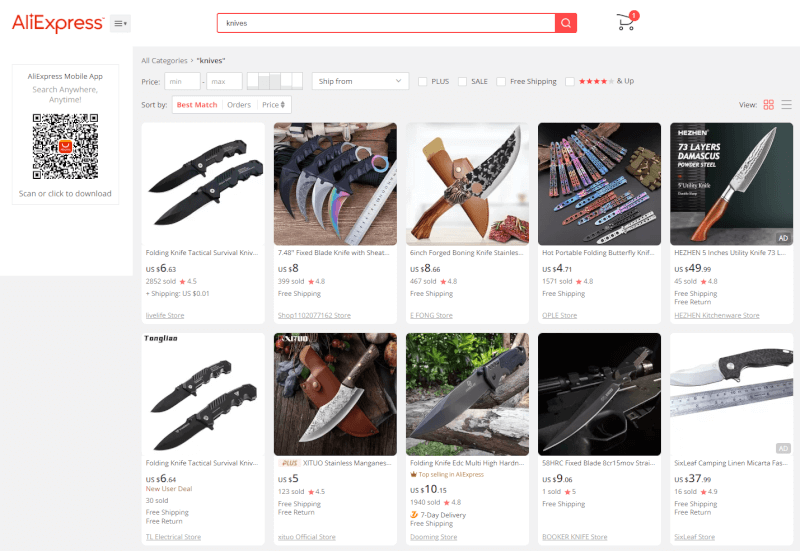
Task: Click the 2852 sold count
Action: click(161, 281)
